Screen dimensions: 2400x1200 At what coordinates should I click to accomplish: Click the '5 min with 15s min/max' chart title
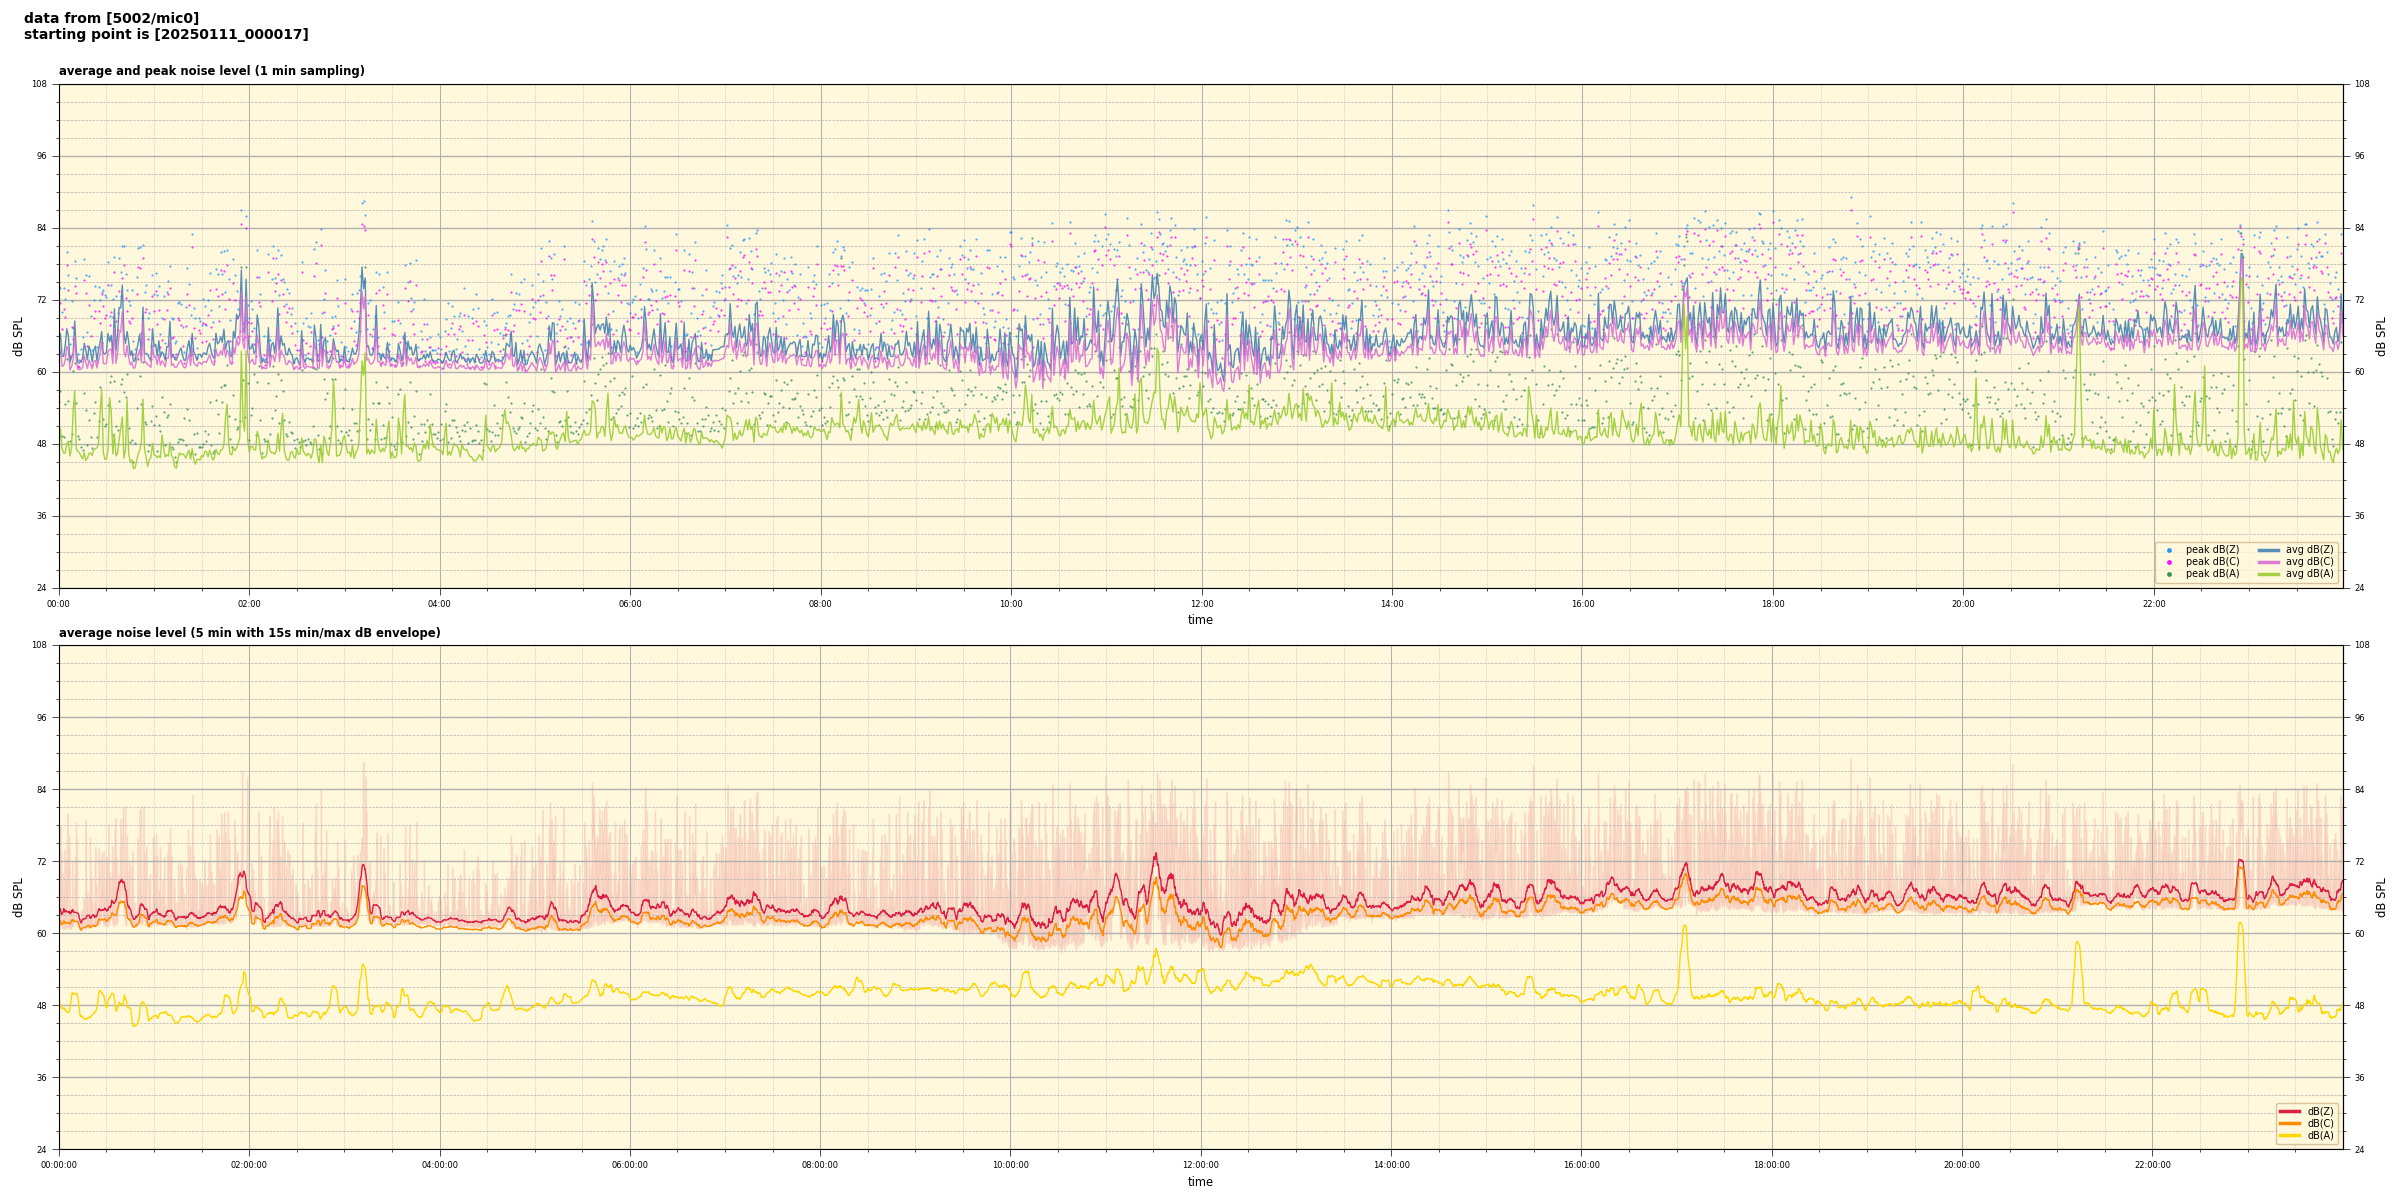click(249, 633)
